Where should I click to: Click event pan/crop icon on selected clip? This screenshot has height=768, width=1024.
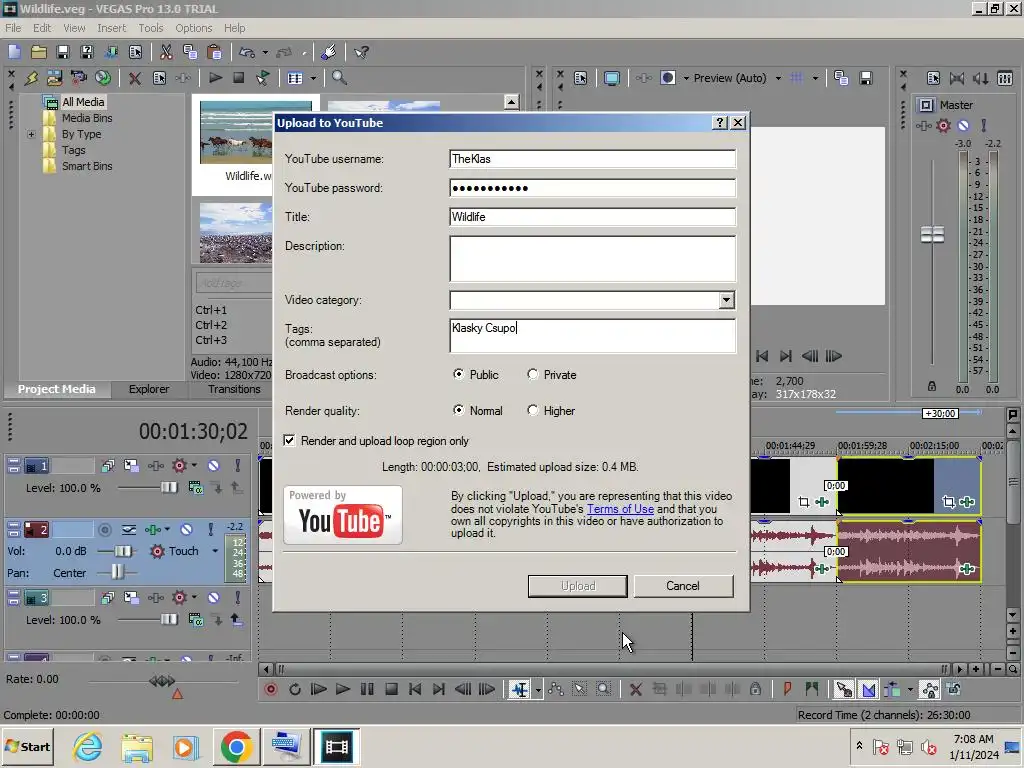949,502
